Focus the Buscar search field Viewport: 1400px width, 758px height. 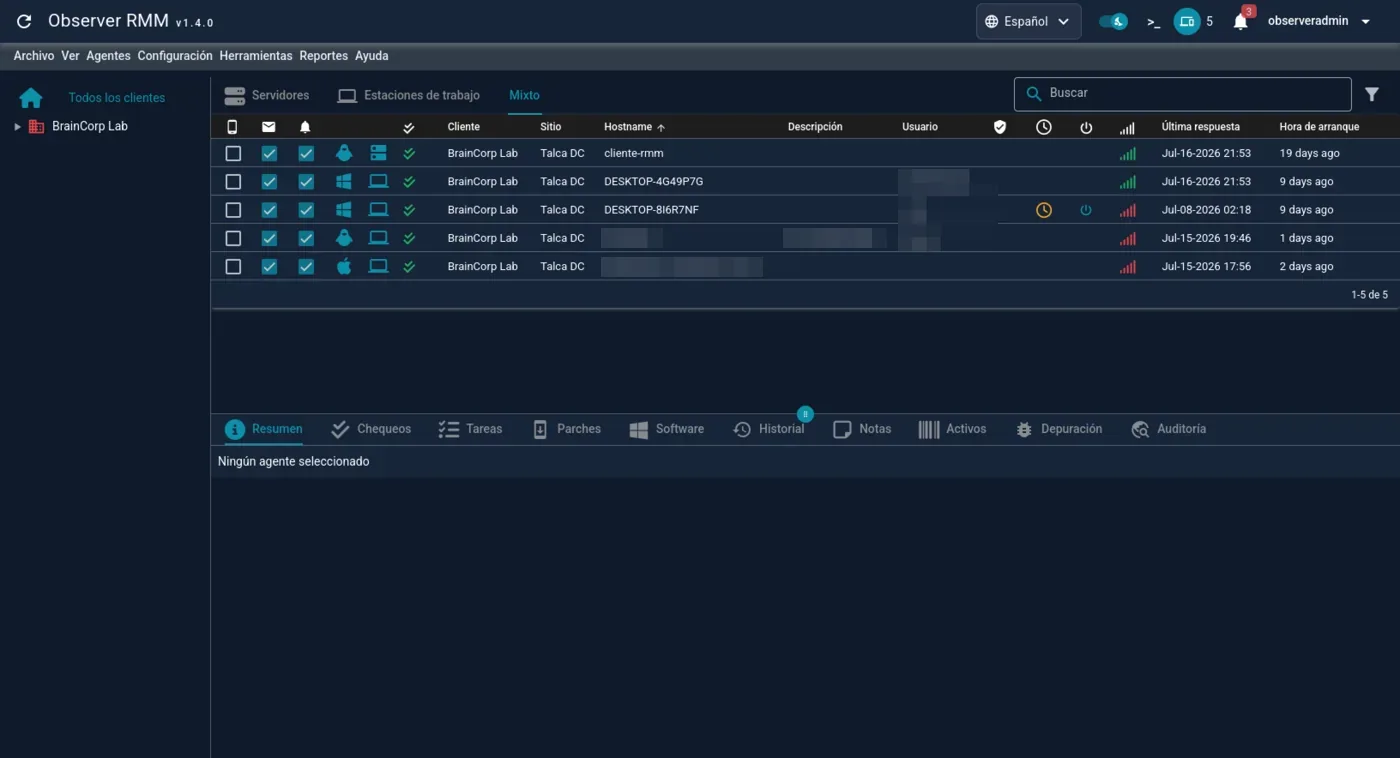click(1183, 94)
